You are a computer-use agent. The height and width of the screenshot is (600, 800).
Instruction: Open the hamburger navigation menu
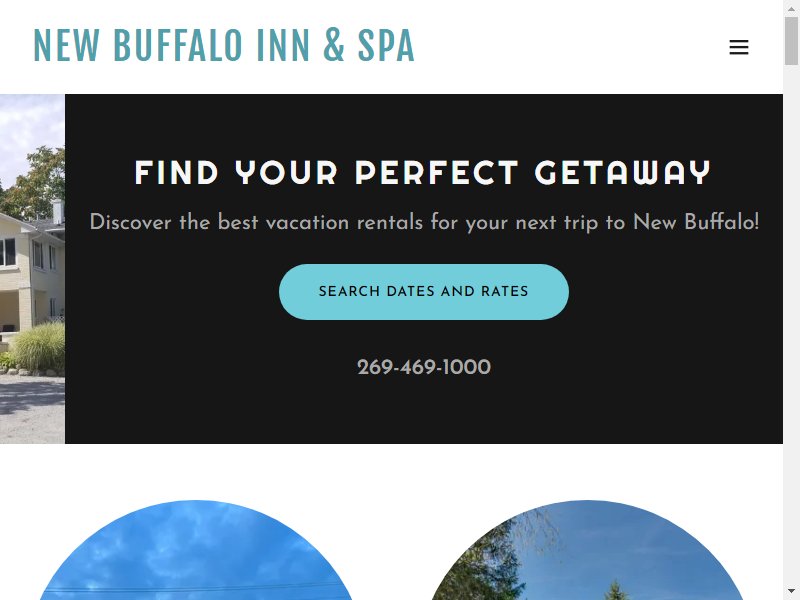(738, 47)
